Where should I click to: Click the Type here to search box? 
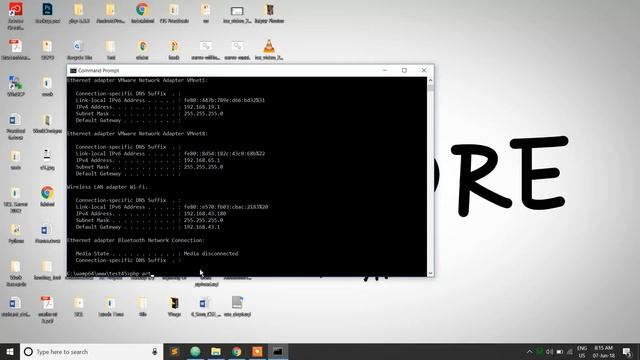(x=91, y=351)
